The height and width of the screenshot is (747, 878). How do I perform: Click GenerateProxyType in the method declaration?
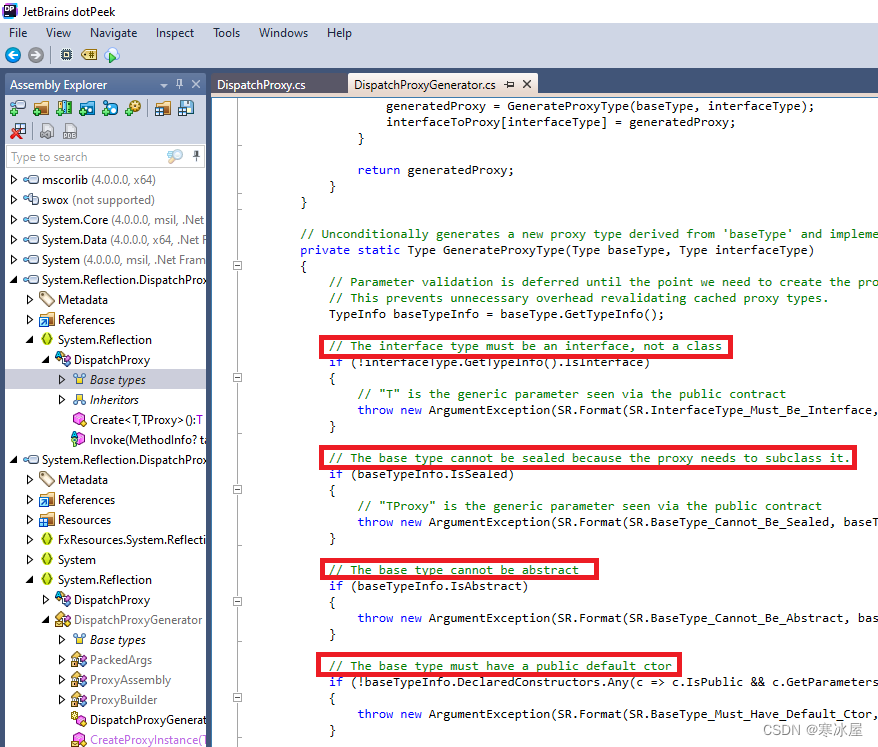(503, 250)
